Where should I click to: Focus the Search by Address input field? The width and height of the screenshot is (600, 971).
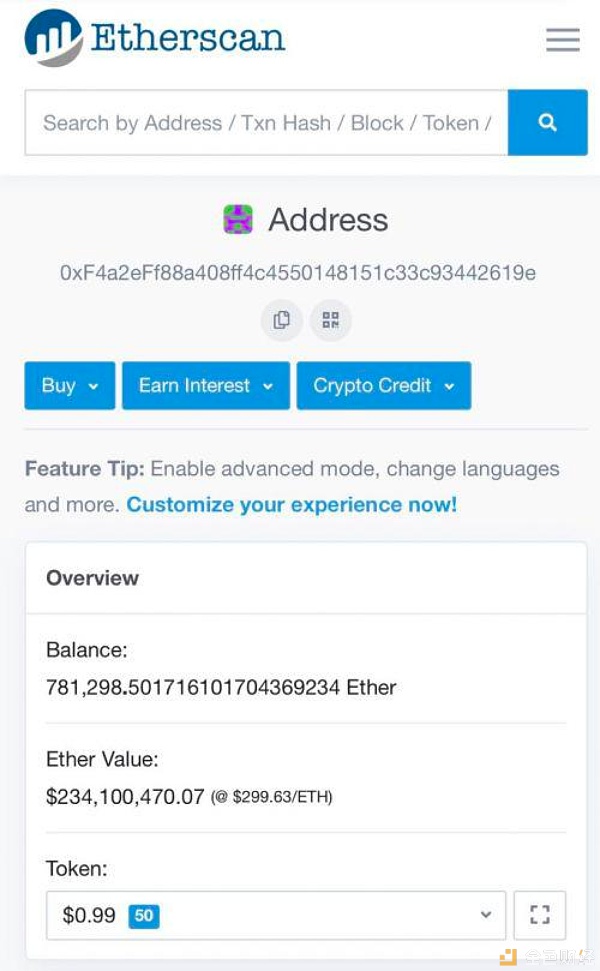pyautogui.click(x=266, y=123)
